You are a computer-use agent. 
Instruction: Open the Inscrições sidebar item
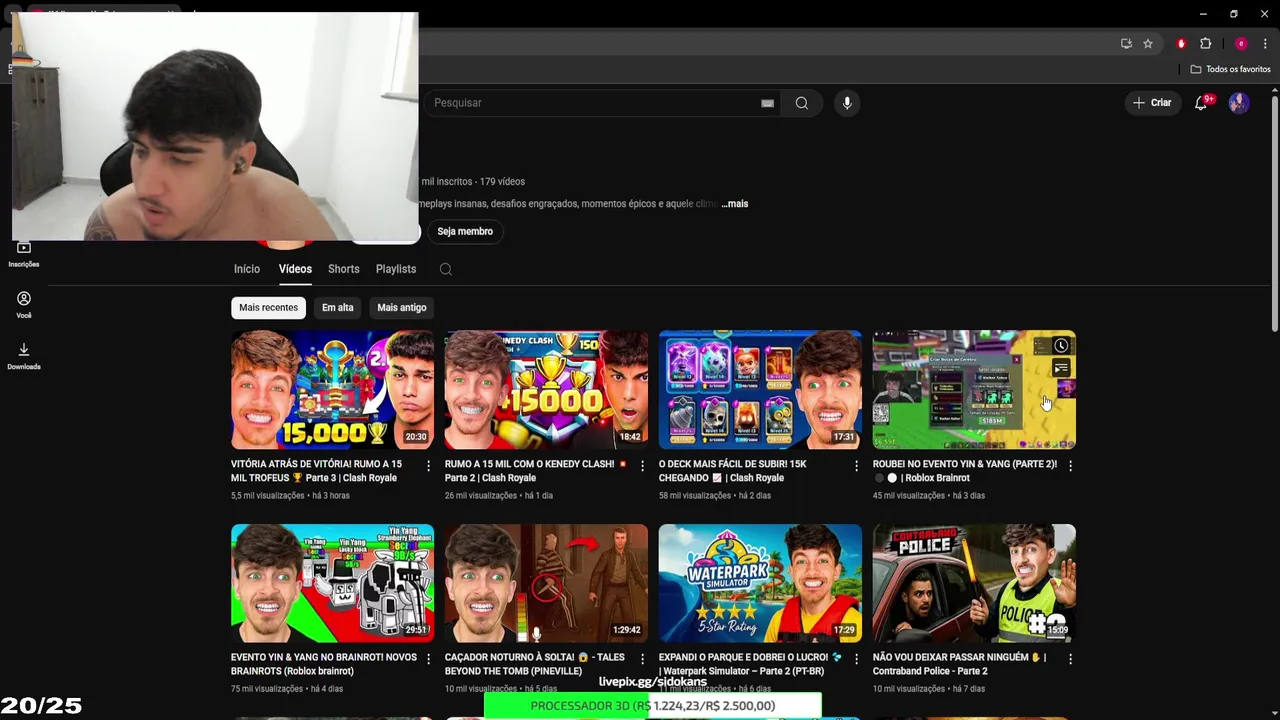pyautogui.click(x=24, y=254)
